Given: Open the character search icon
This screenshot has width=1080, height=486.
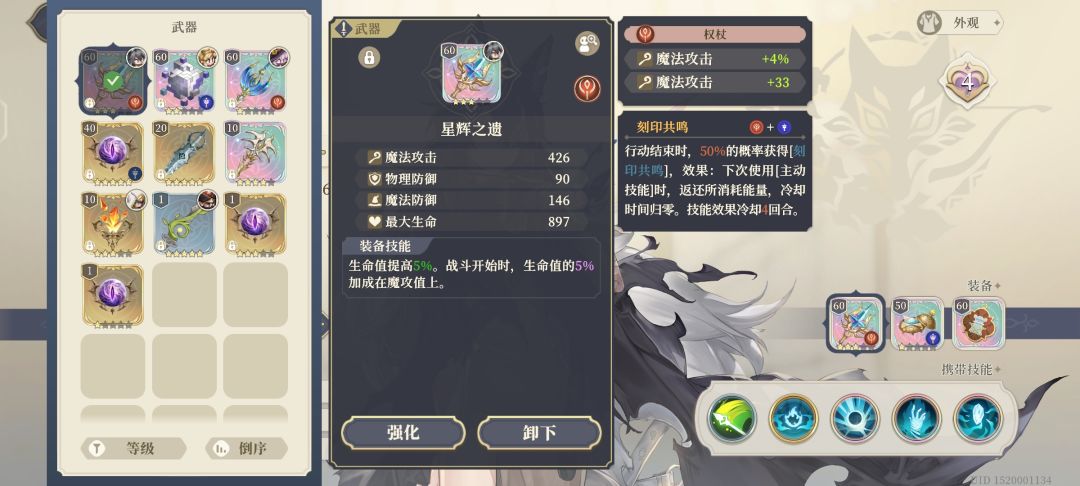Looking at the screenshot, I should [588, 44].
